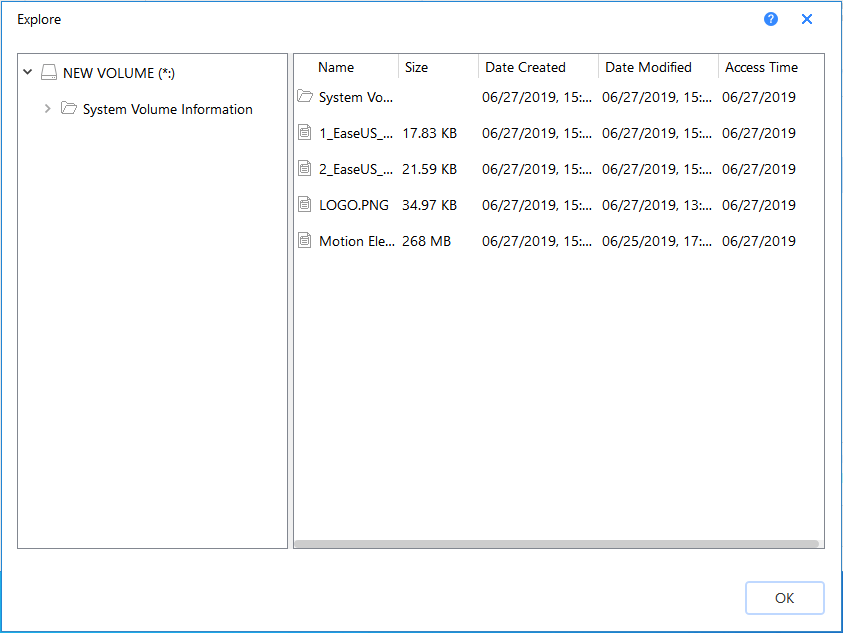Click the folder icon beside System Vo...
This screenshot has width=843, height=633.
coord(304,95)
